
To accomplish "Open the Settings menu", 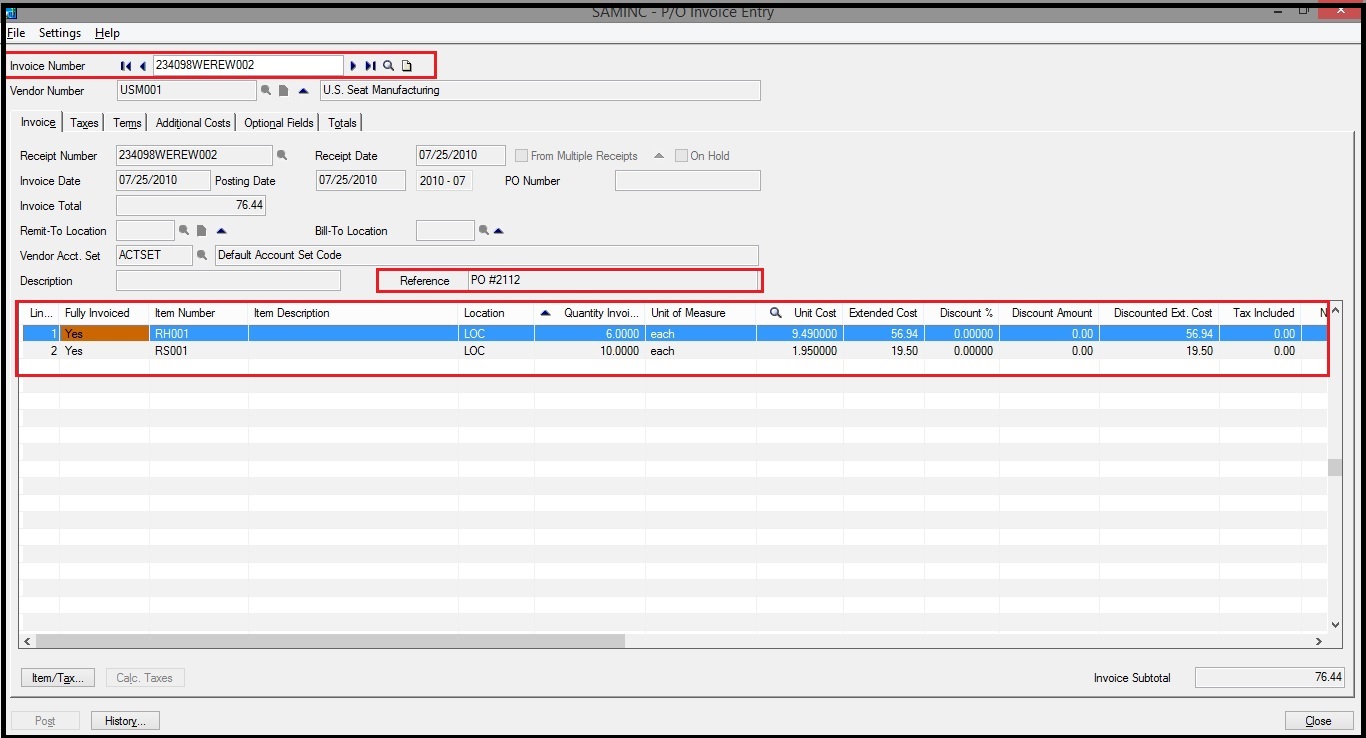I will tap(60, 33).
